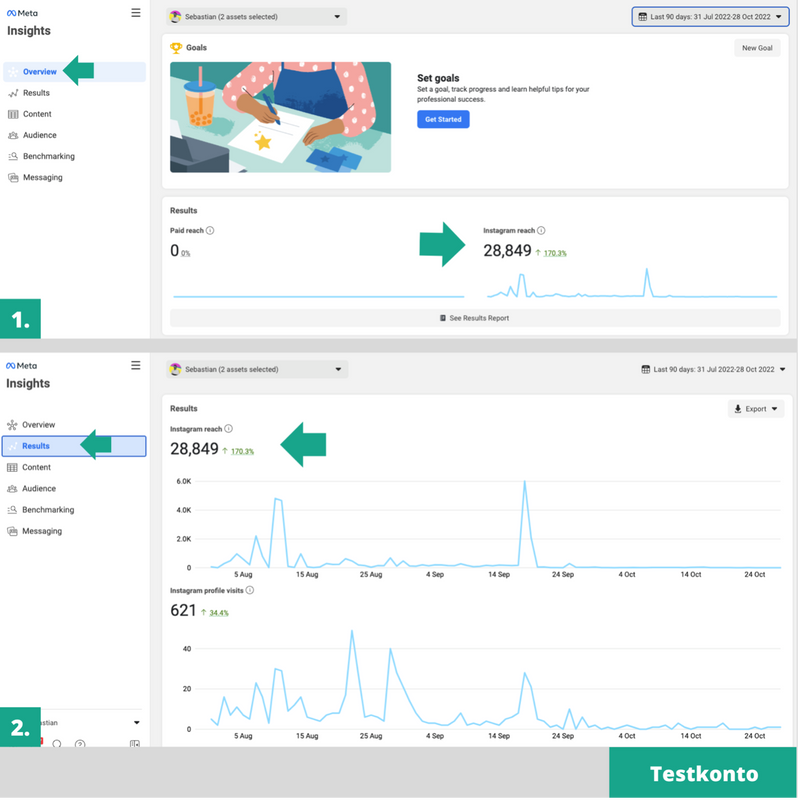Click calendar icon in lower date selector

point(646,370)
